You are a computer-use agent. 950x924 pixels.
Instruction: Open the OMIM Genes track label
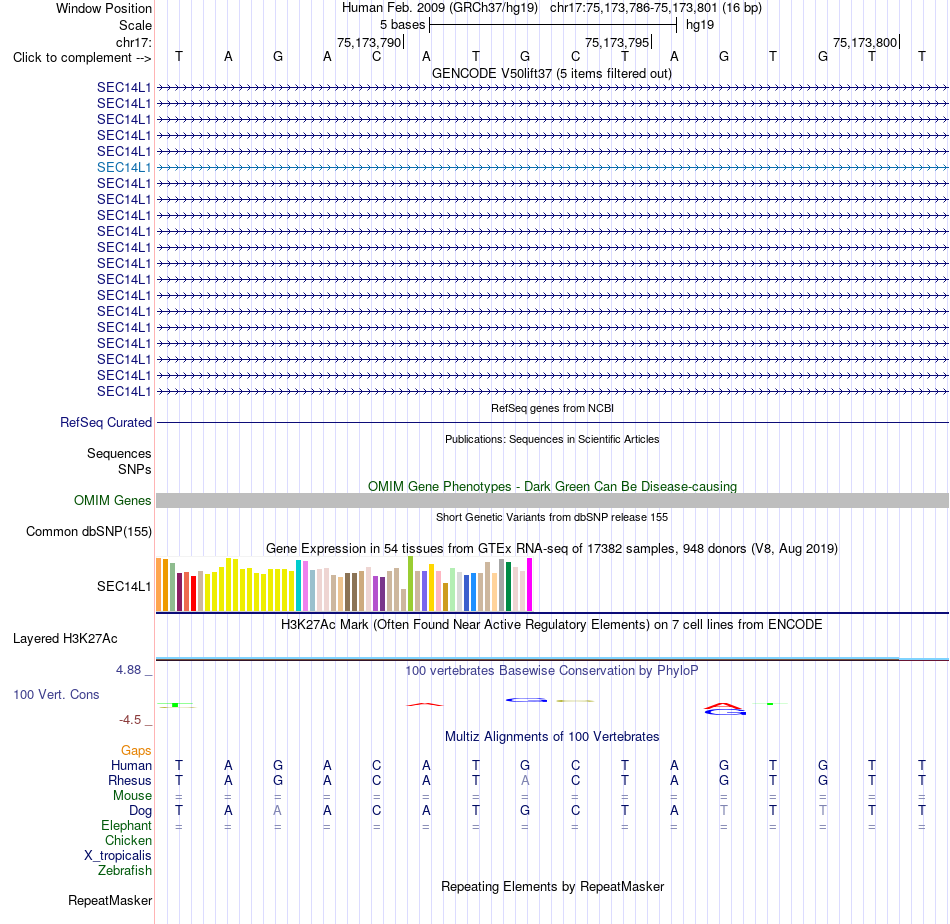point(113,500)
